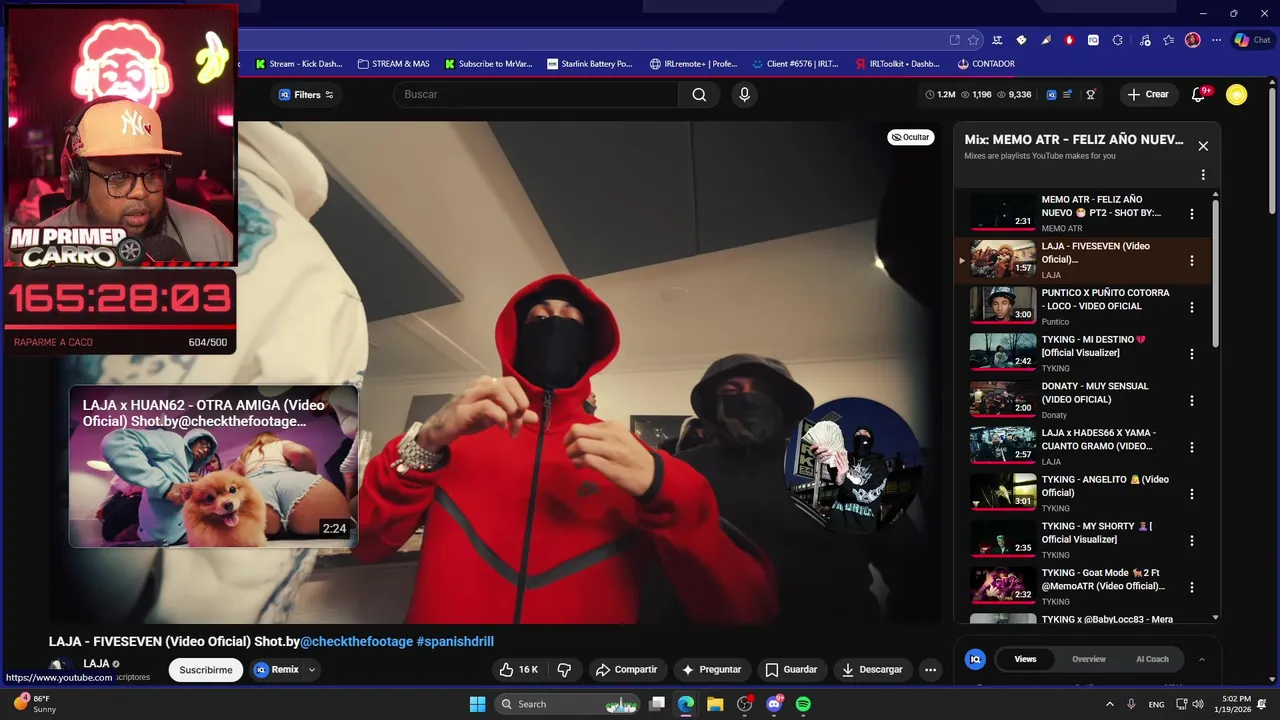Click the Suscribirme button

tap(206, 670)
